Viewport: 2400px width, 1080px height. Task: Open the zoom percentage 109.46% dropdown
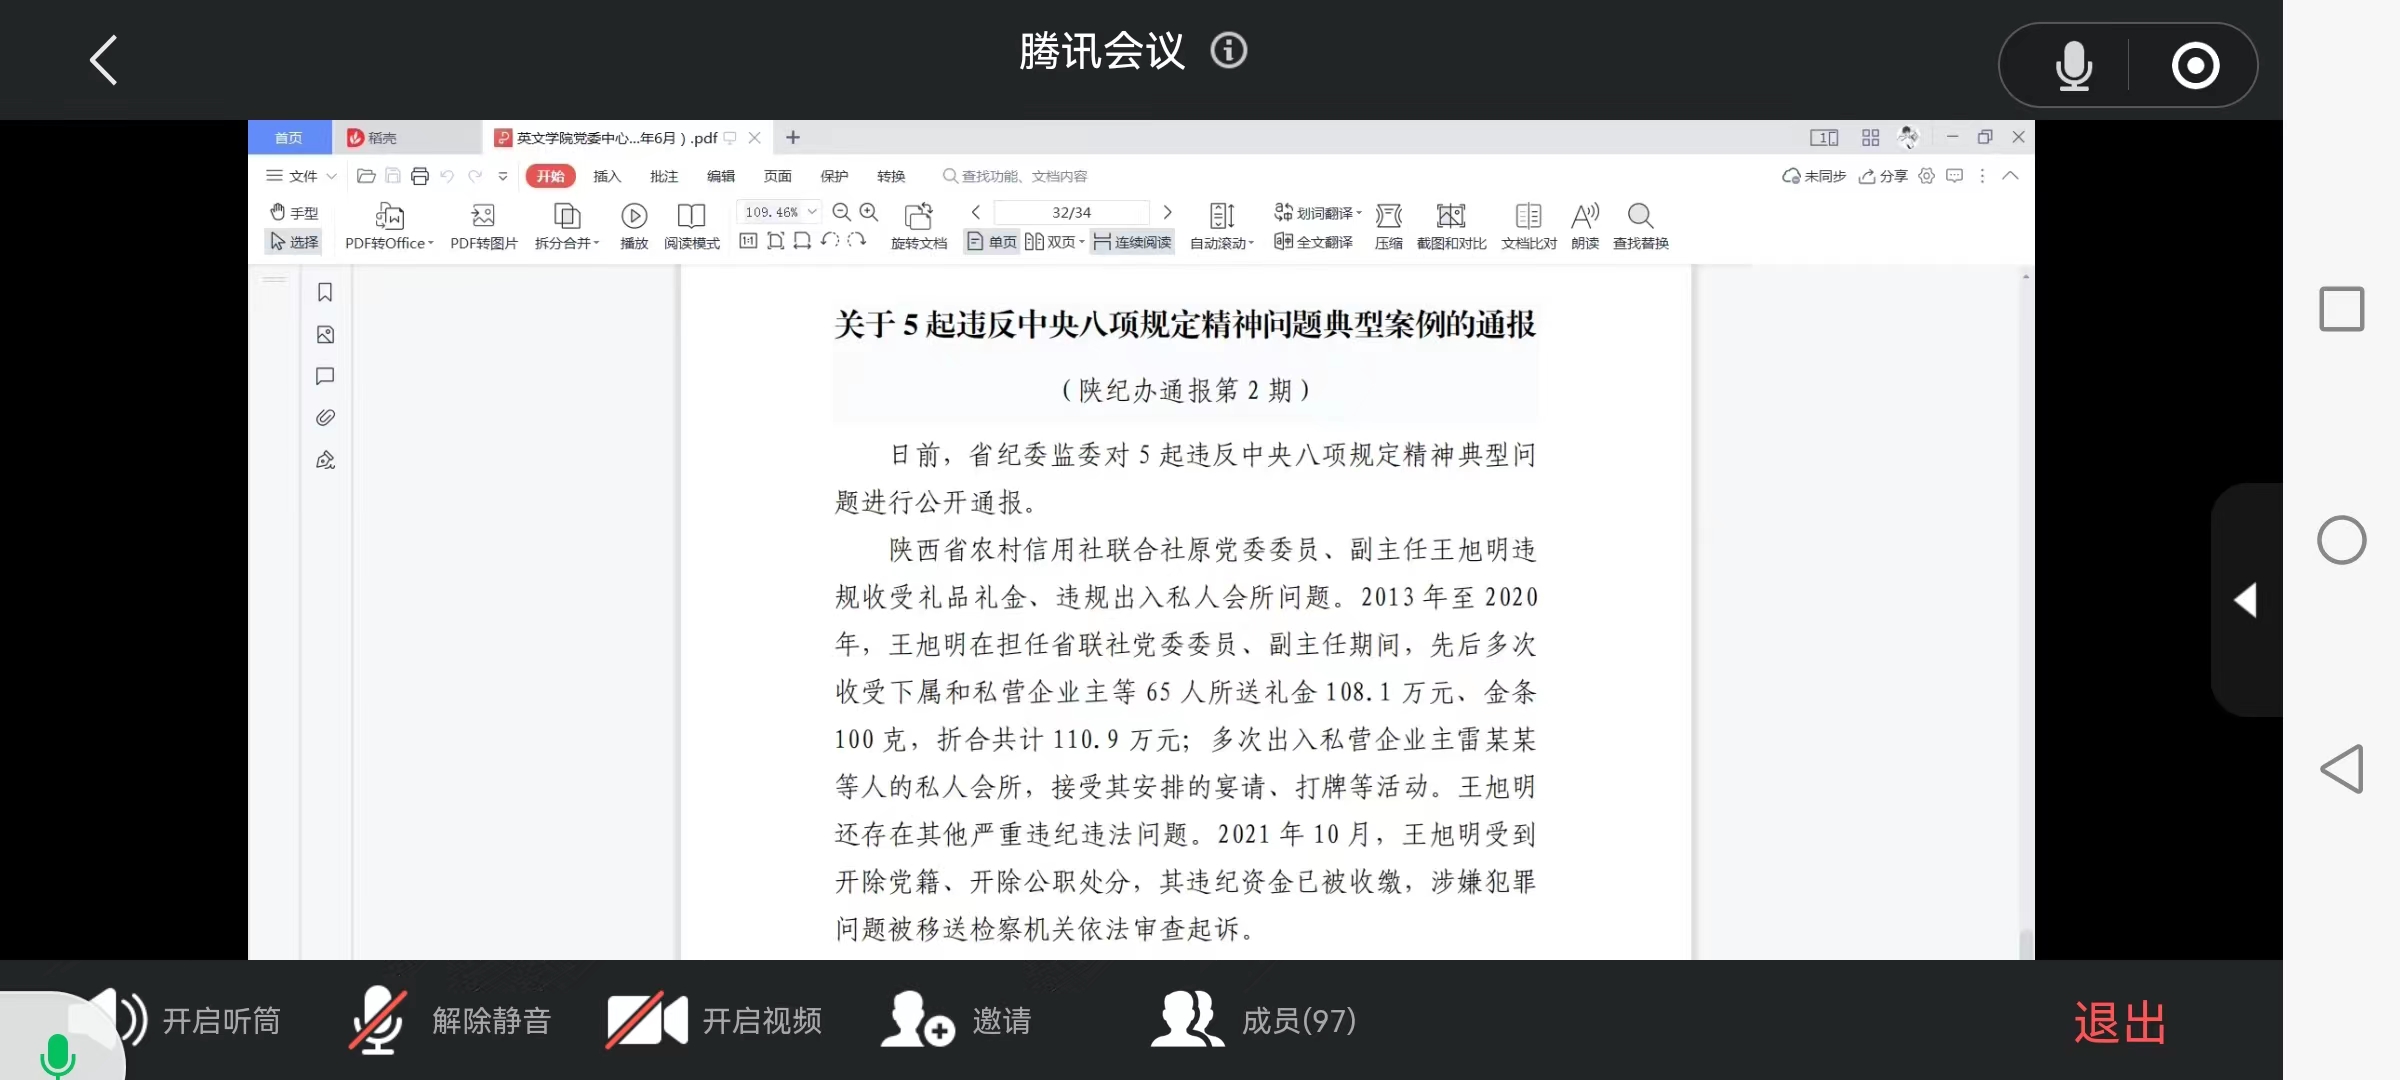pos(812,212)
